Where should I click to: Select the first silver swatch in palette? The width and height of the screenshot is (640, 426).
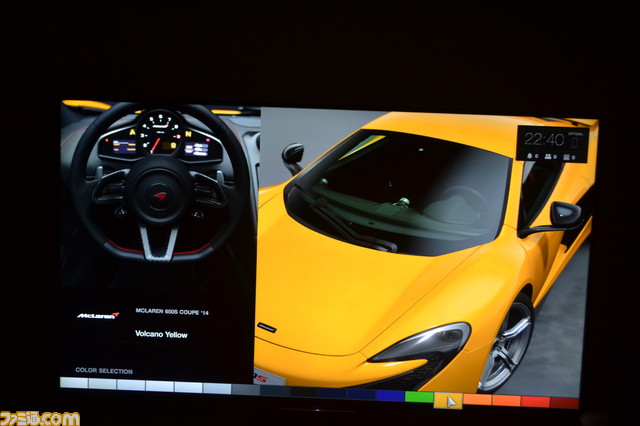tap(74, 383)
